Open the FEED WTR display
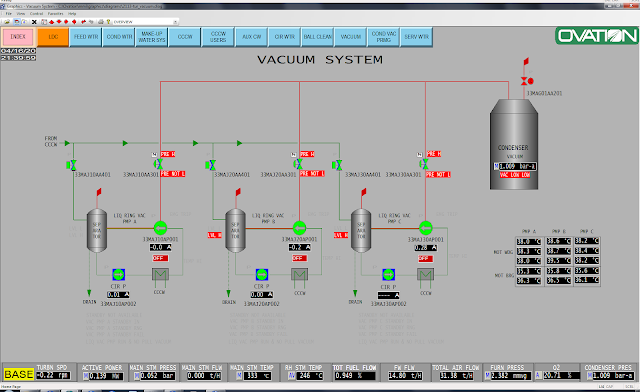 click(x=86, y=37)
